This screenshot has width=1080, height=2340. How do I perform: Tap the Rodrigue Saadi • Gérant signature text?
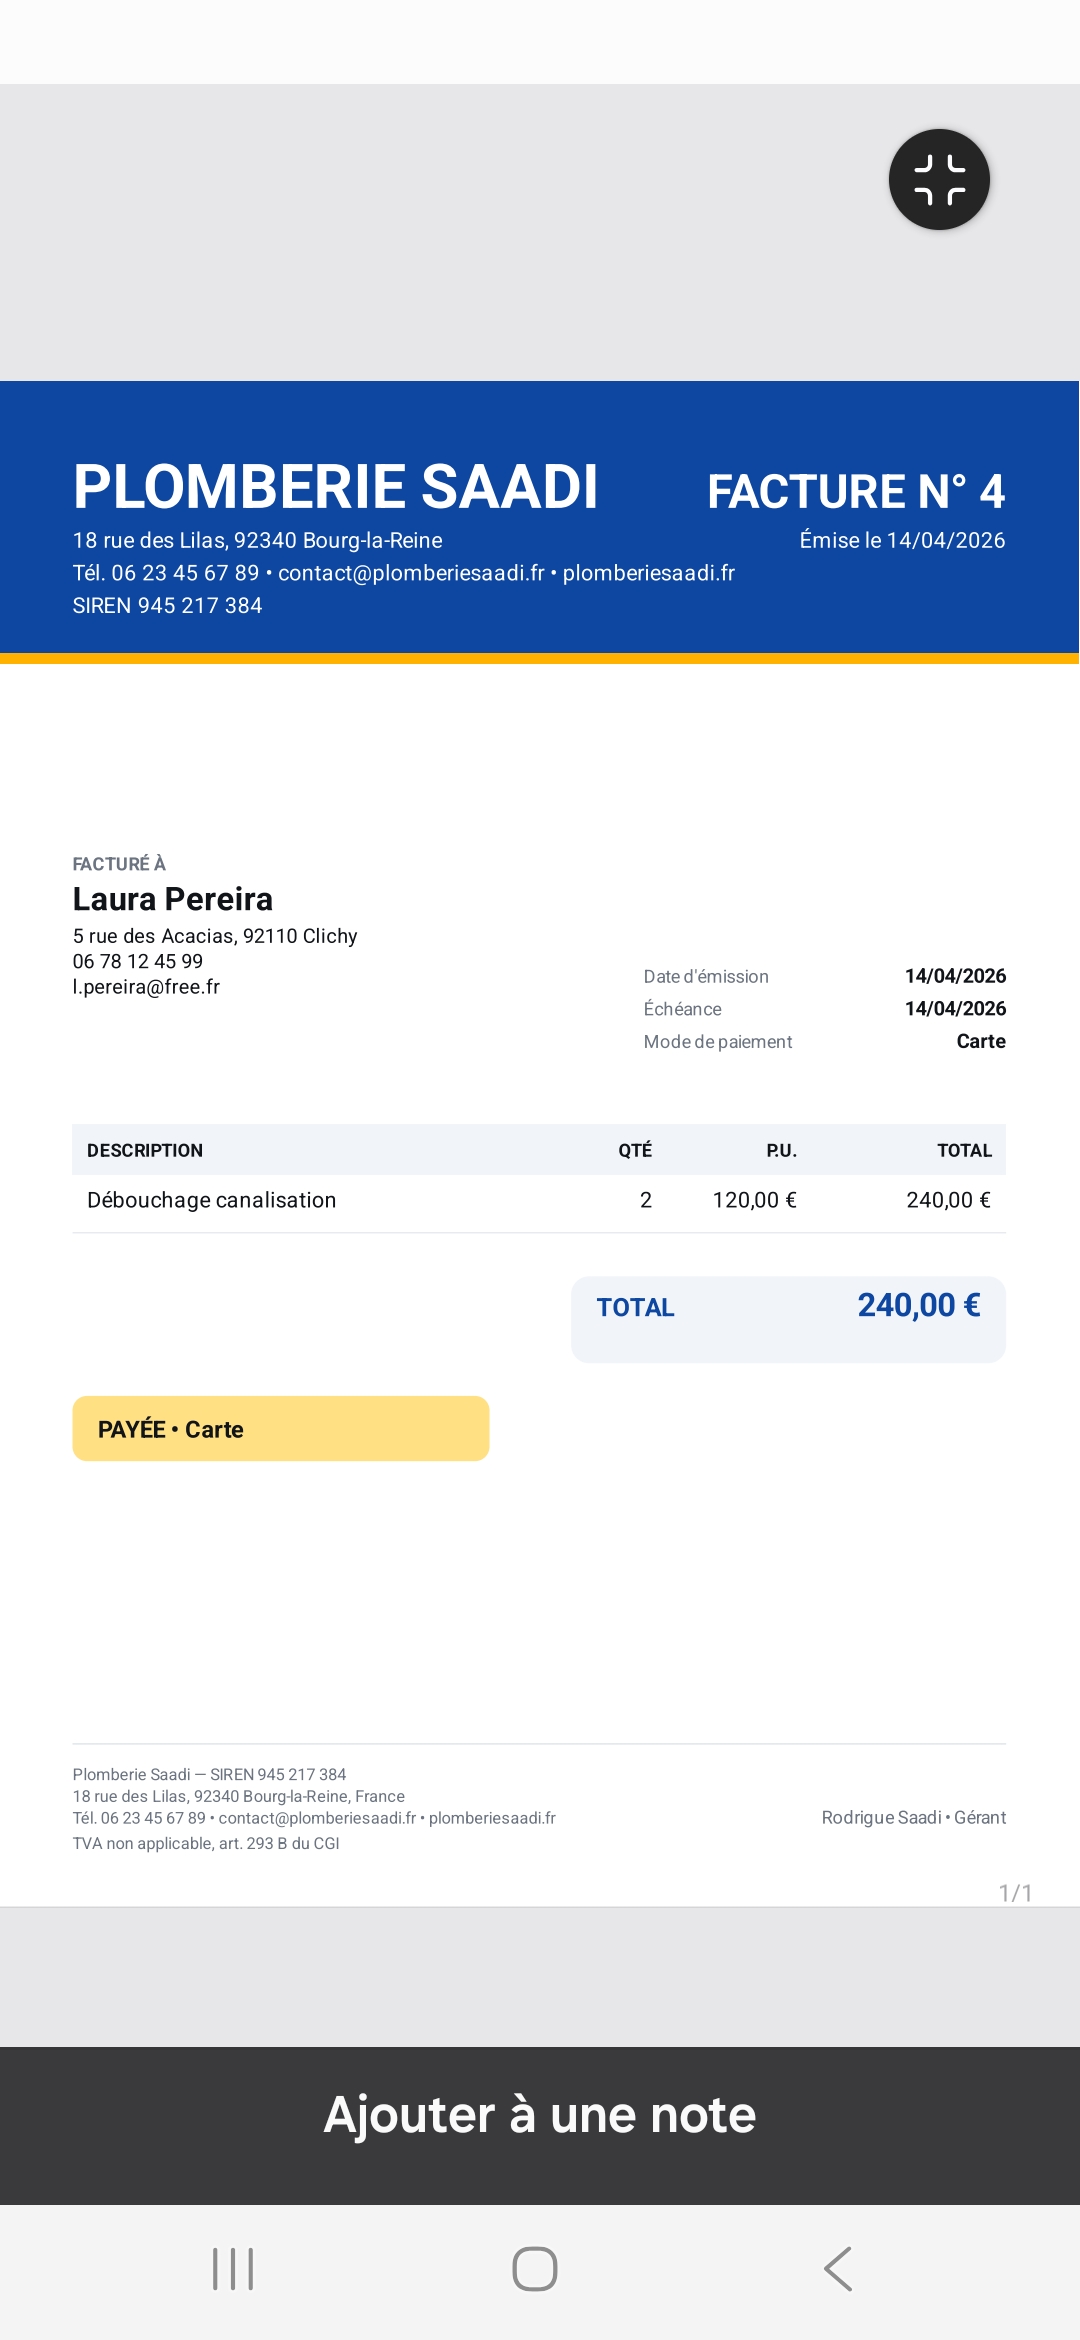(914, 1818)
